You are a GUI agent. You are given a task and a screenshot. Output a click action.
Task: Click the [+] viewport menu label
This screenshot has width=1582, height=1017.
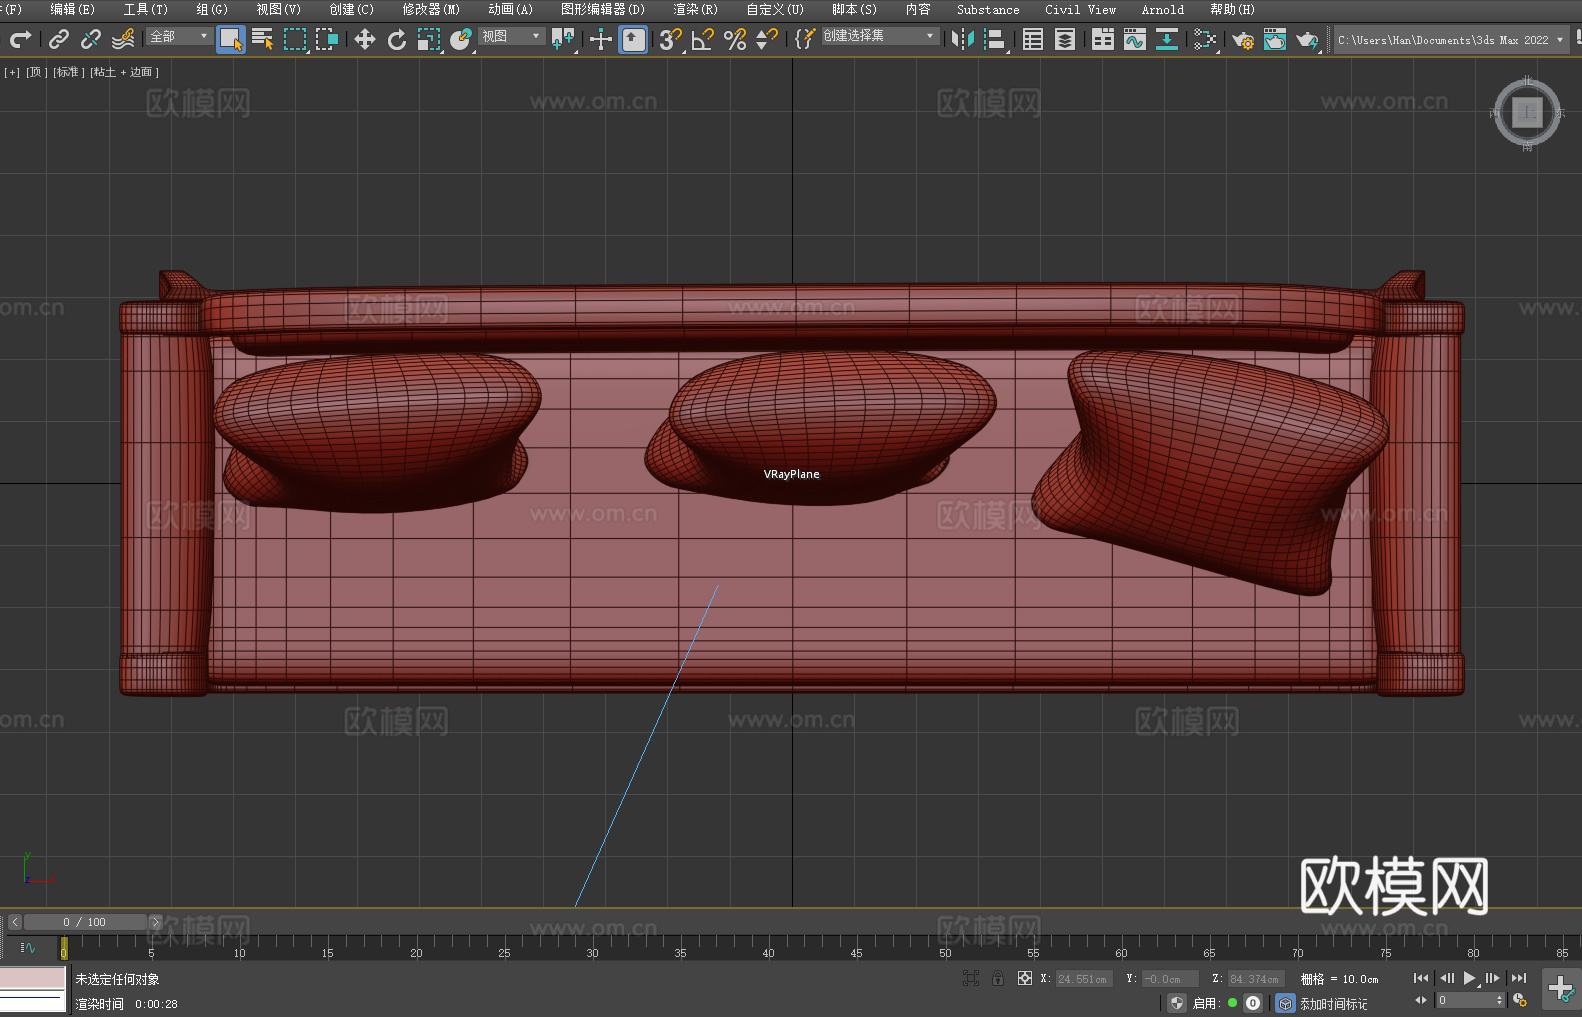(x=12, y=72)
